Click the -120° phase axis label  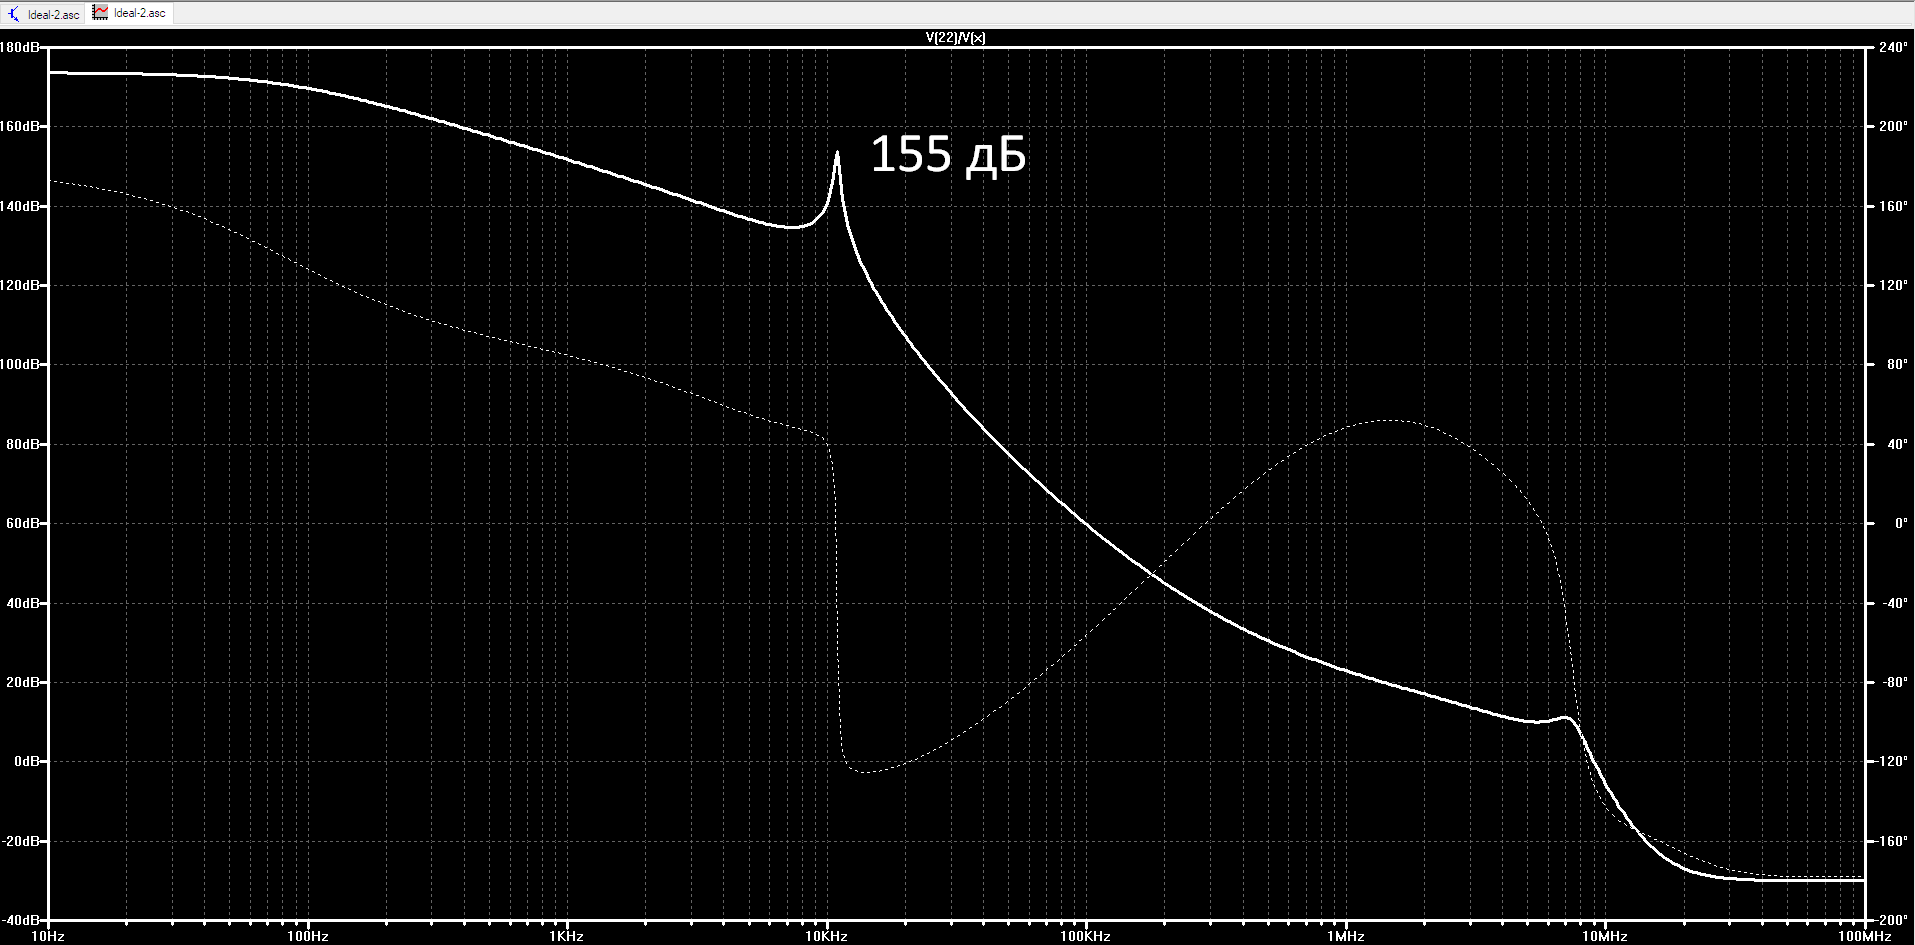[1891, 761]
